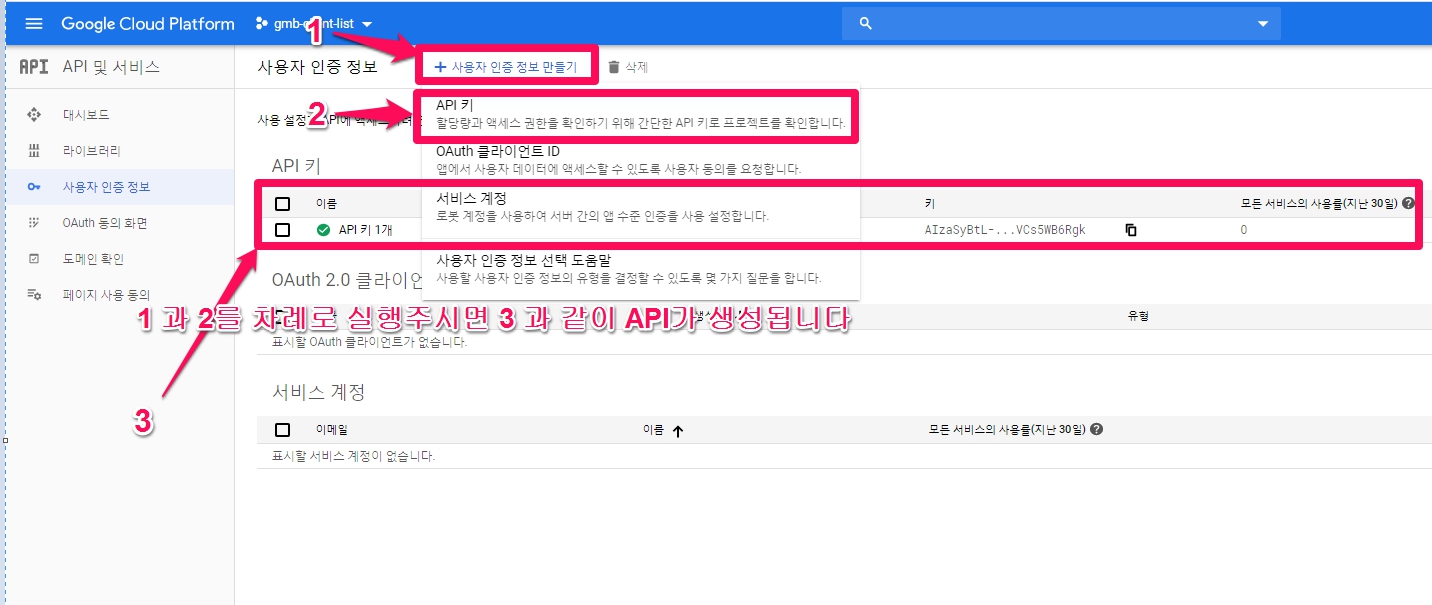Click the key icon for credentials
The height and width of the screenshot is (605, 1432).
(x=34, y=187)
